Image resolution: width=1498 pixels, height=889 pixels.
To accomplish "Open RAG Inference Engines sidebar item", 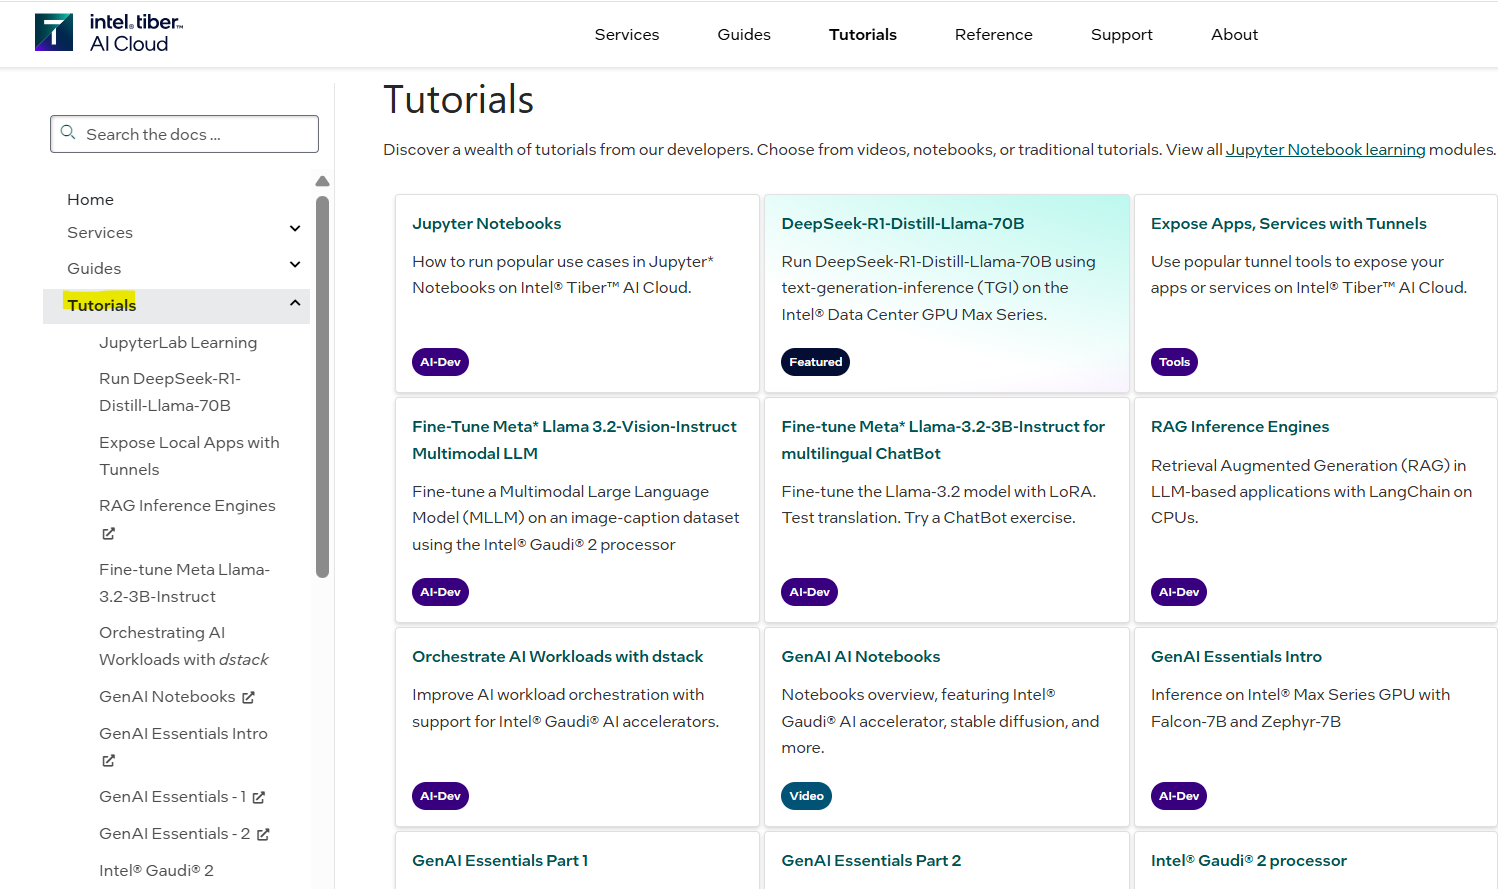I will pyautogui.click(x=187, y=505).
